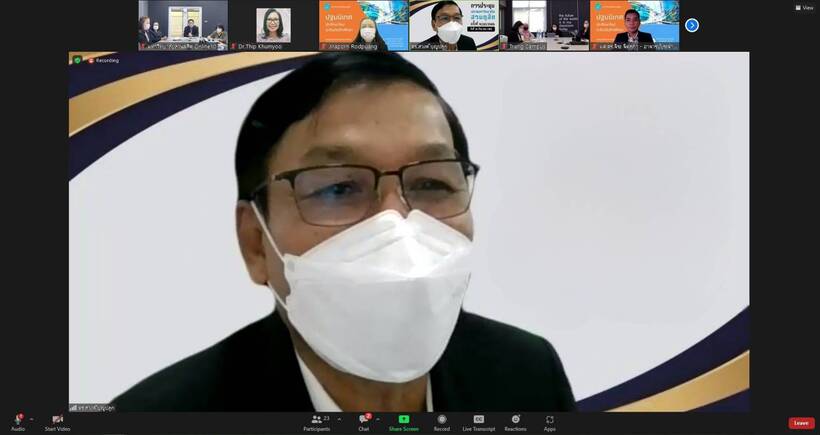Select the meeting-room thumbnail labeled Online10
The width and height of the screenshot is (820, 435).
point(183,25)
